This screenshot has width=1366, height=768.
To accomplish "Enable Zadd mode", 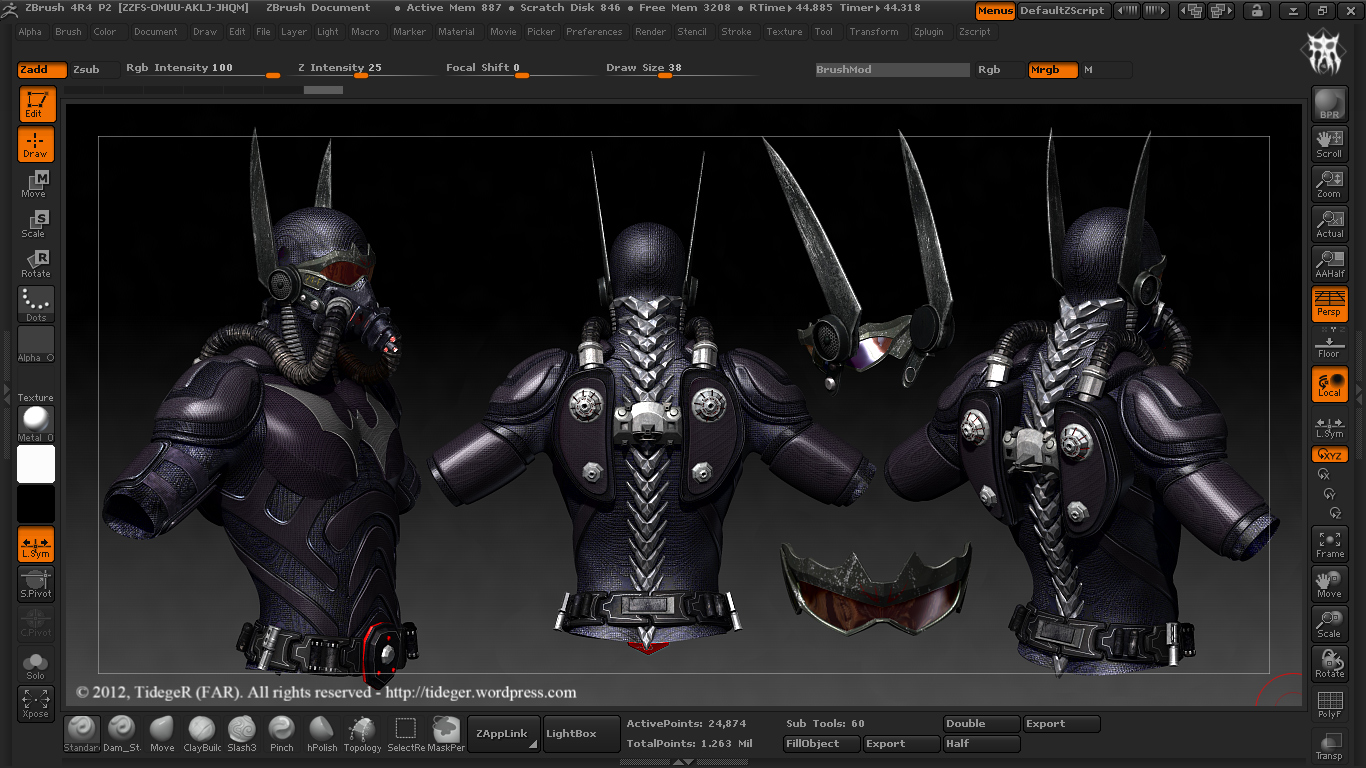I will pyautogui.click(x=42, y=70).
